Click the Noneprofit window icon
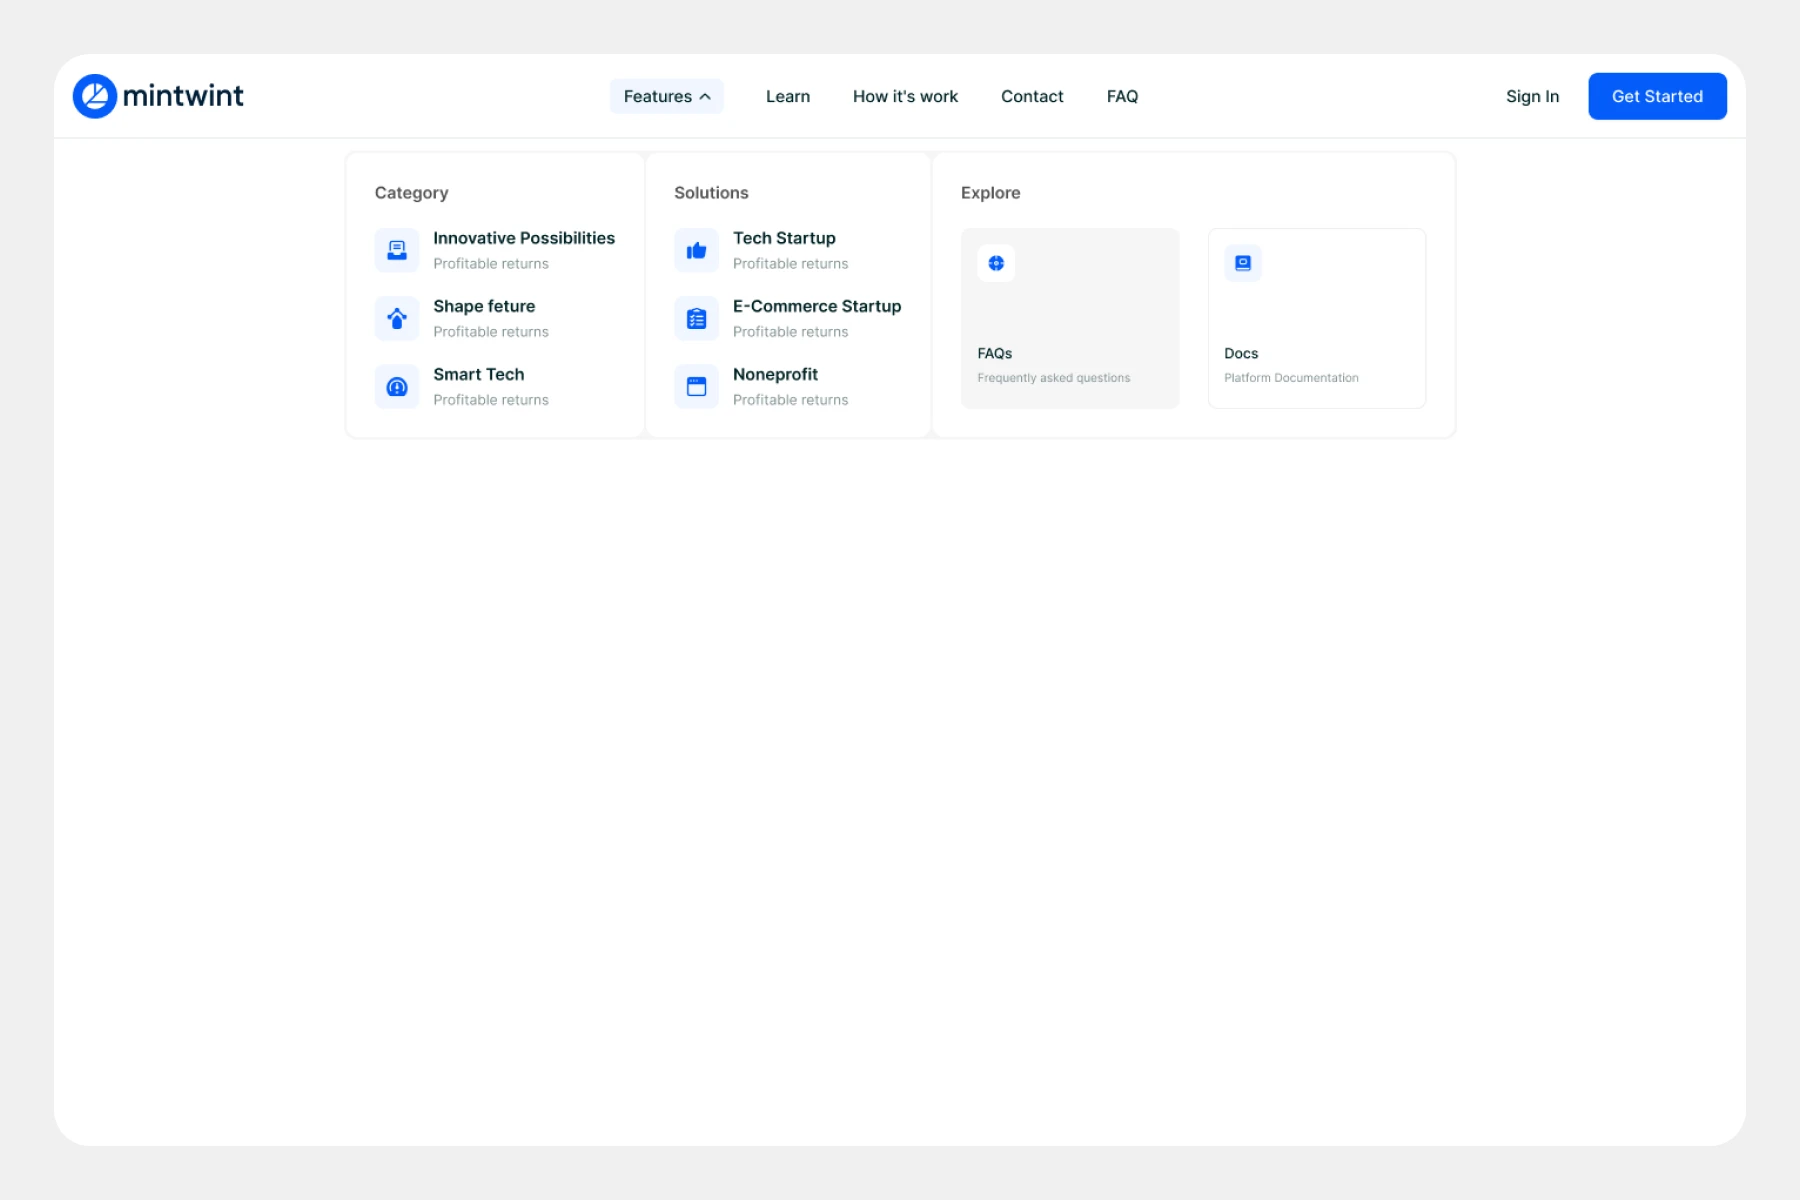 pos(696,386)
